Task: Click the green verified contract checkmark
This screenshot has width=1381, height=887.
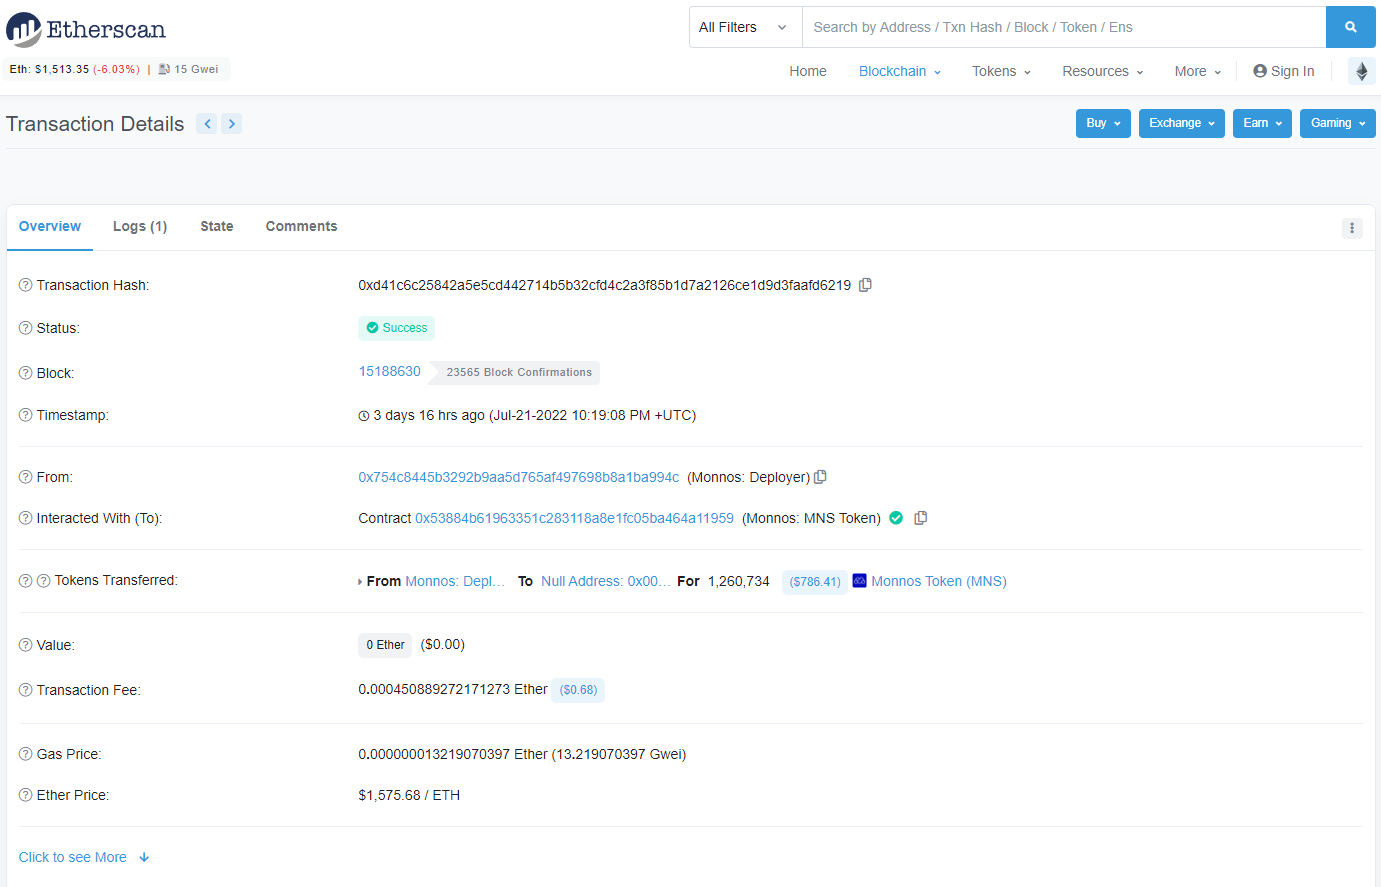Action: click(x=896, y=518)
